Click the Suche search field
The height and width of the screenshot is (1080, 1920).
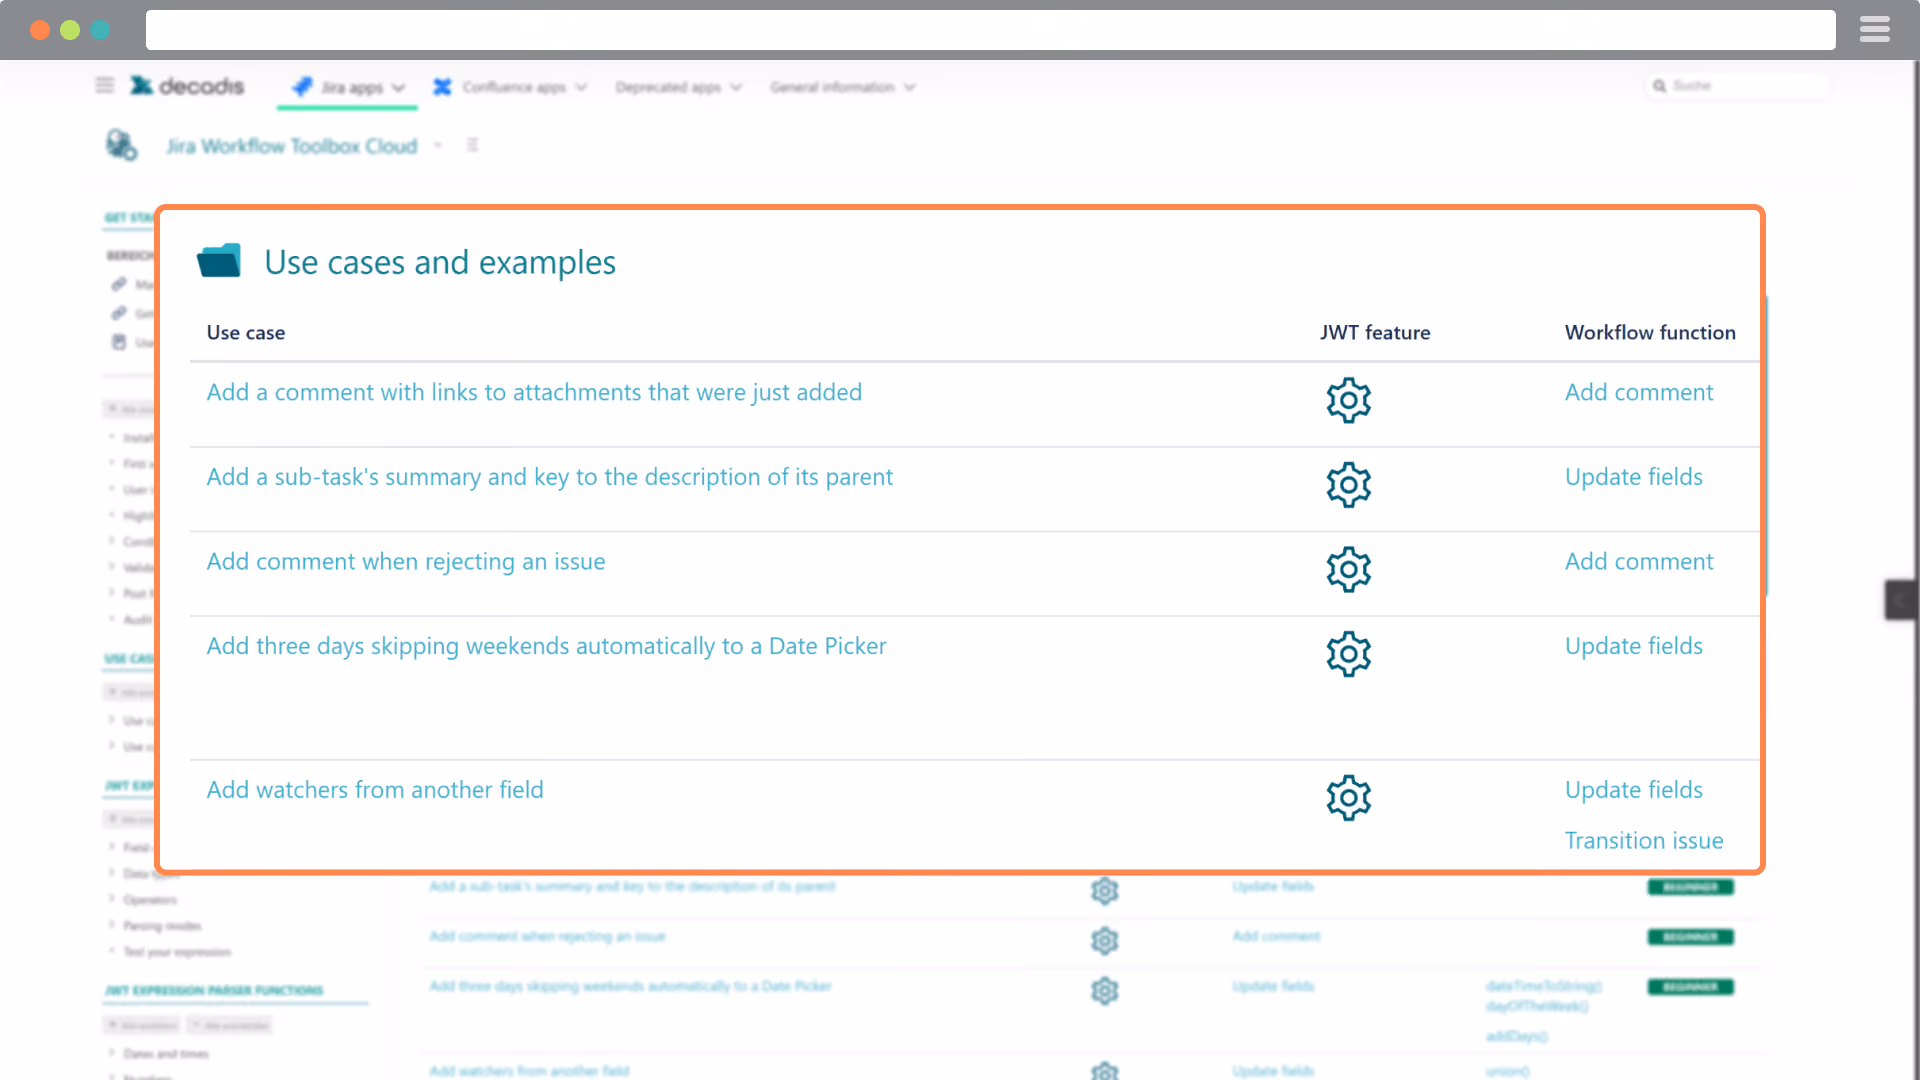pos(1738,86)
